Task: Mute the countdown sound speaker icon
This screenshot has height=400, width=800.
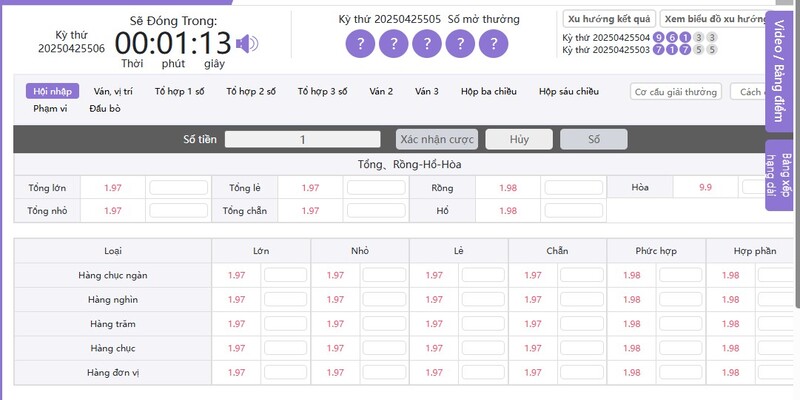Action: [247, 43]
